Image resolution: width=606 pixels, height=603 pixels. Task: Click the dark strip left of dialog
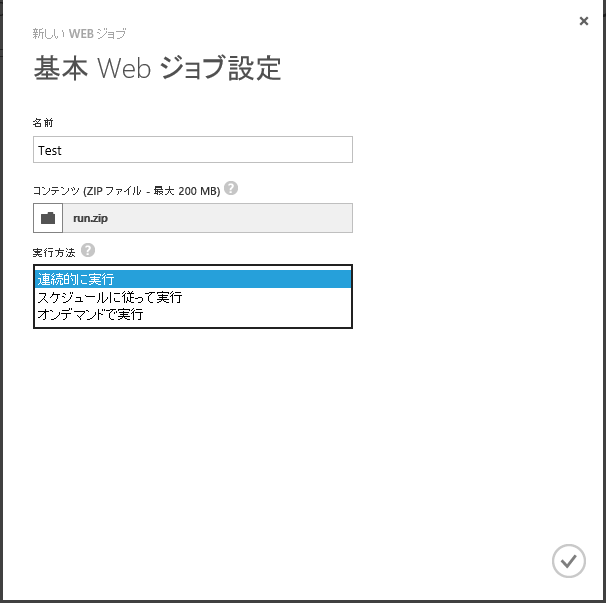pos(1,300)
